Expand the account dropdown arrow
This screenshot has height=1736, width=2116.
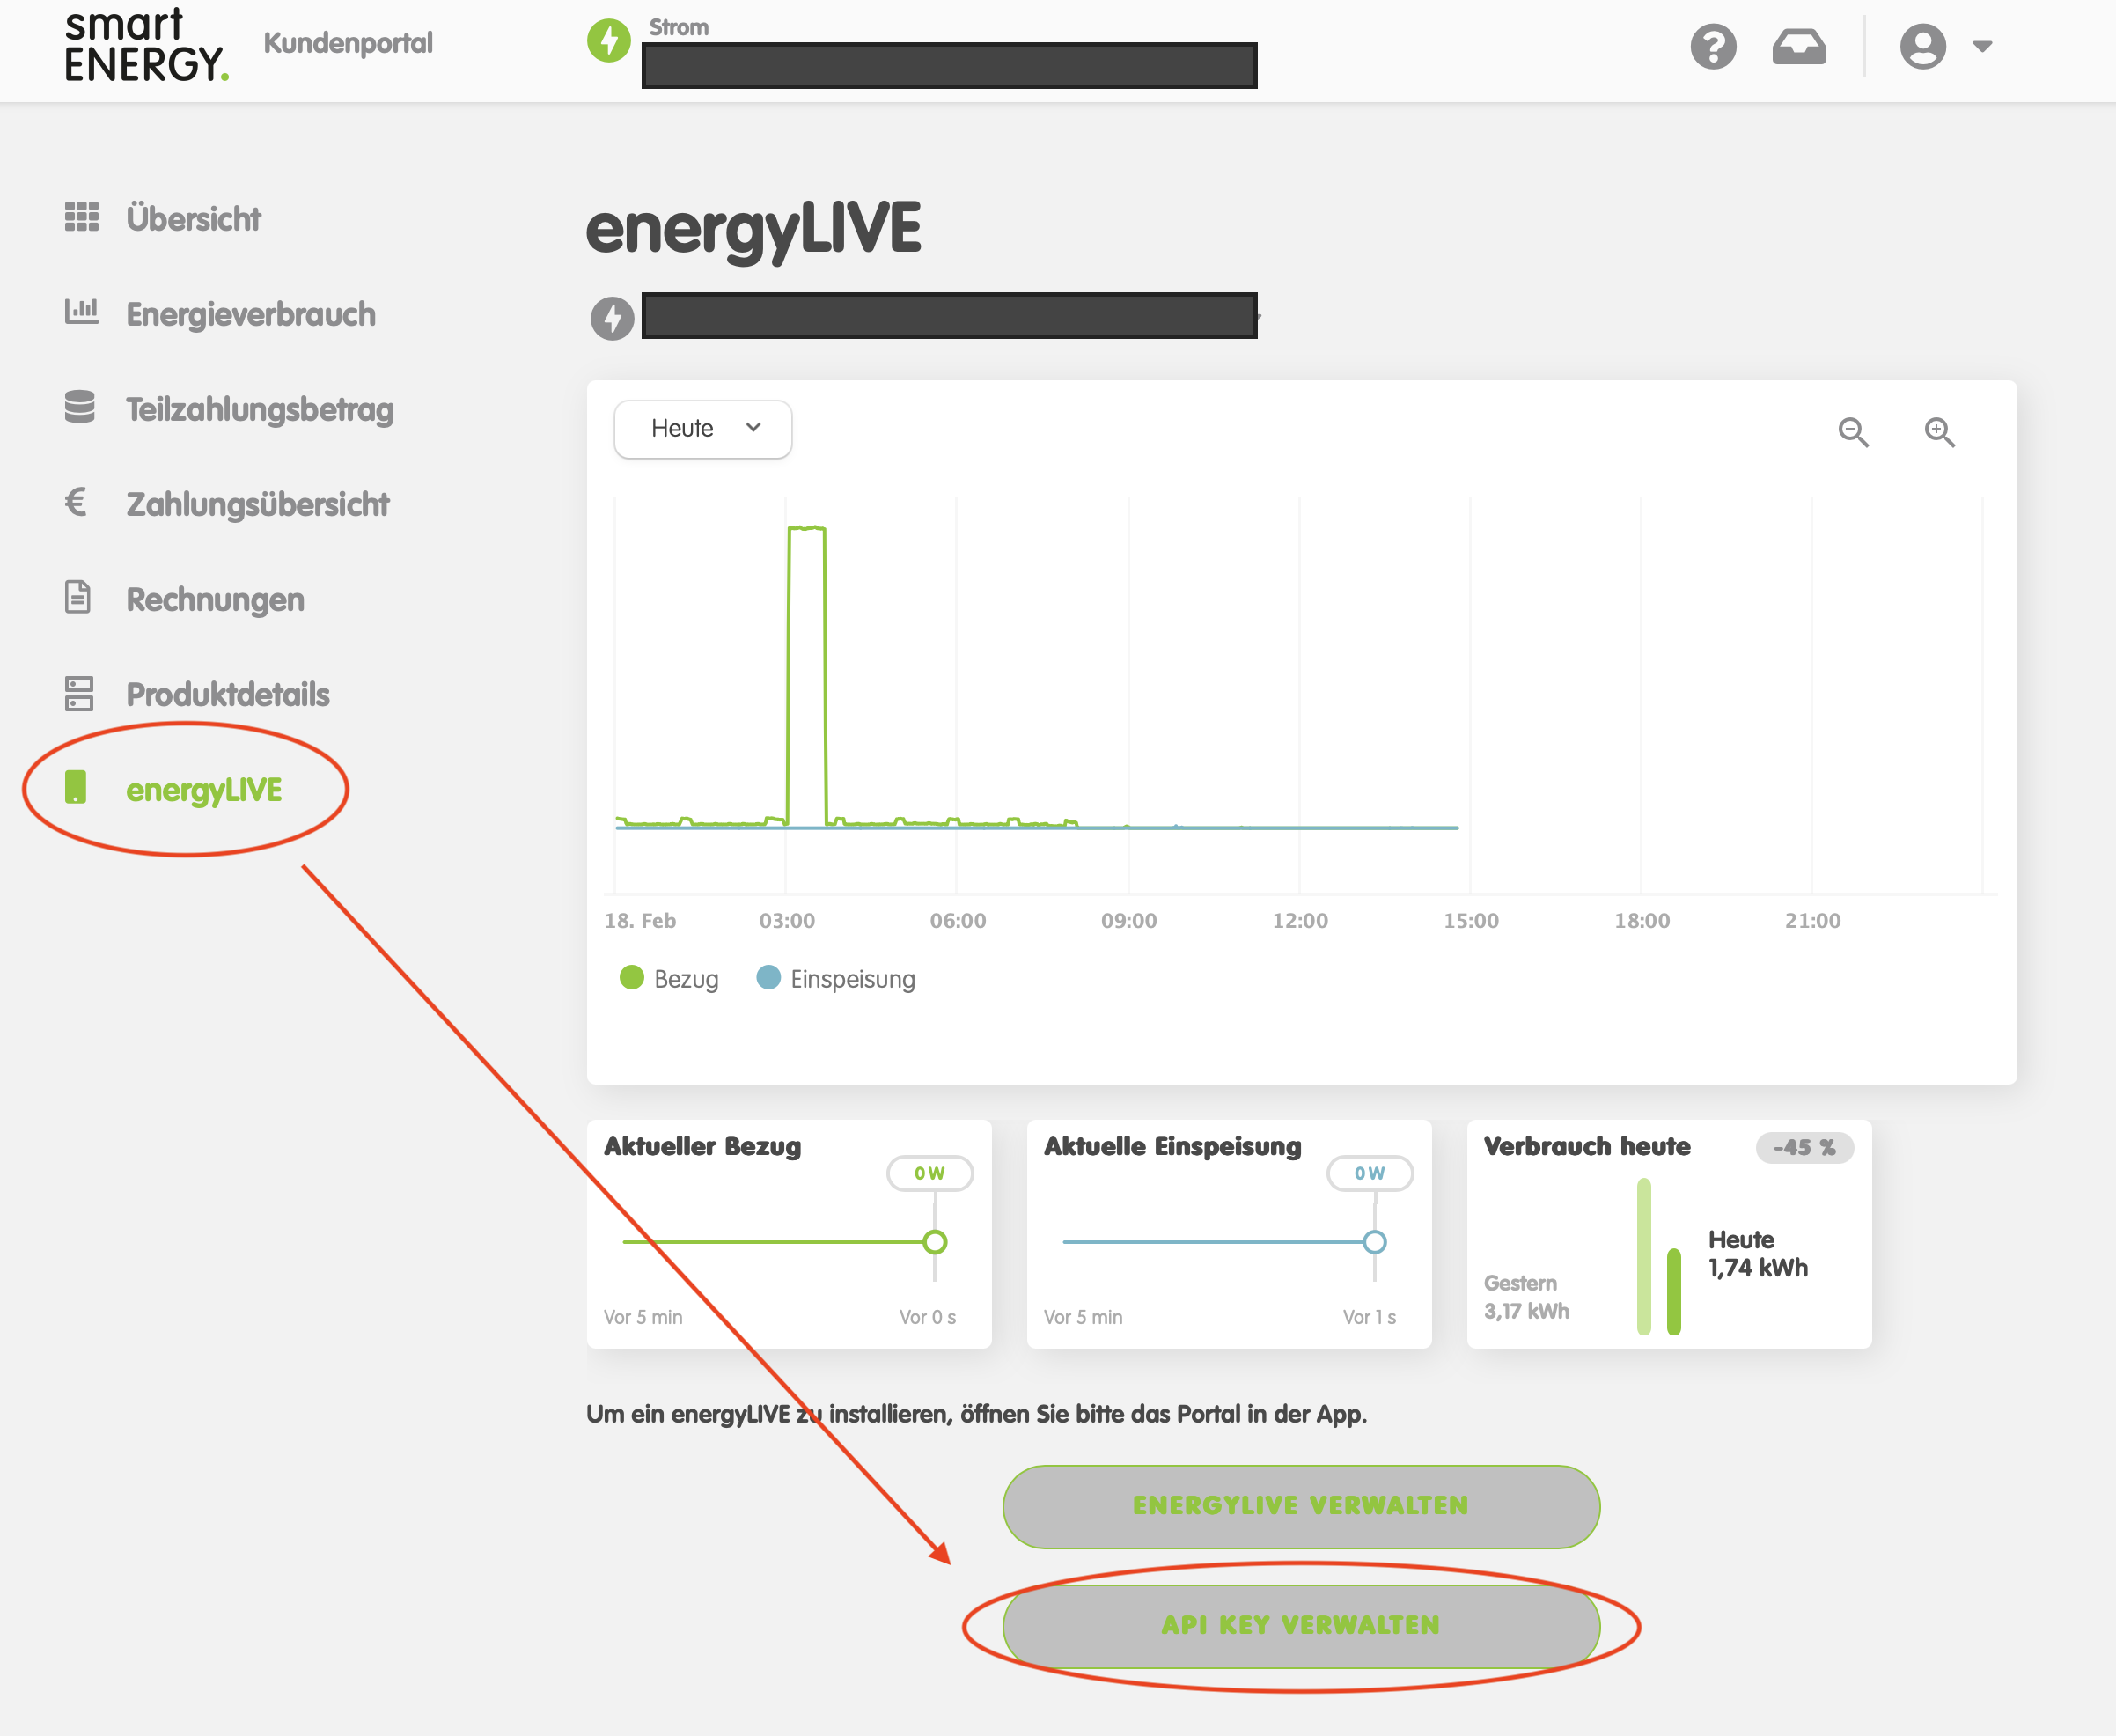pyautogui.click(x=1982, y=46)
